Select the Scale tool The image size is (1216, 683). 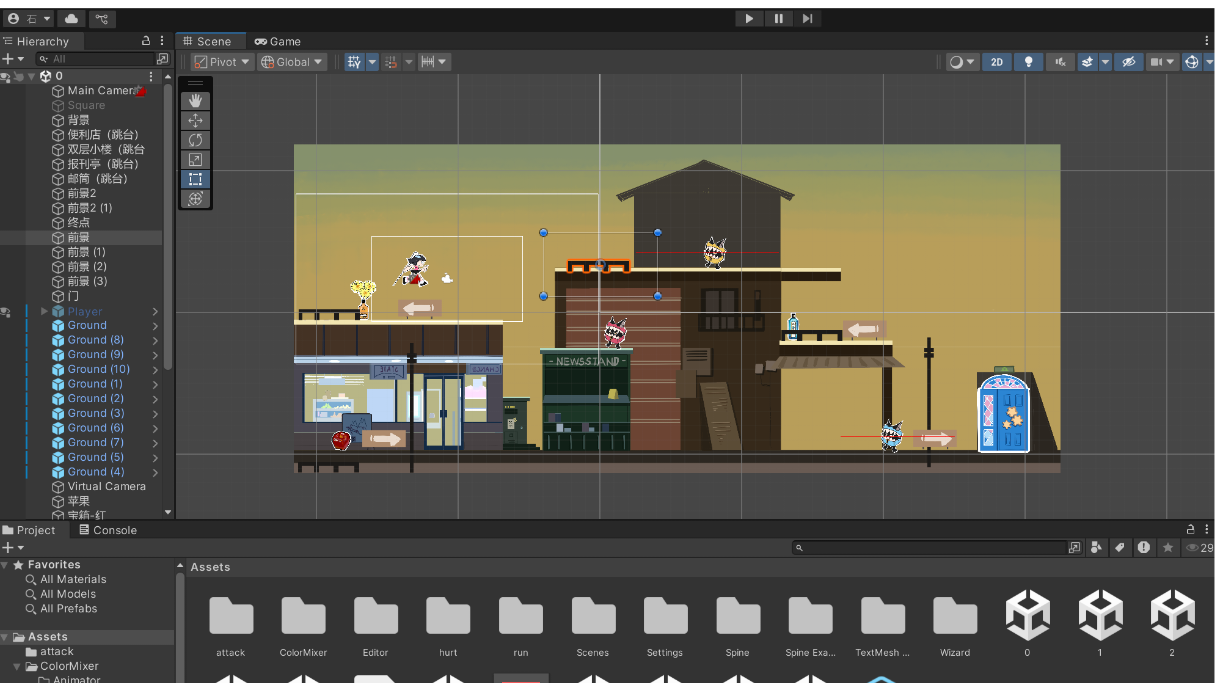[196, 160]
